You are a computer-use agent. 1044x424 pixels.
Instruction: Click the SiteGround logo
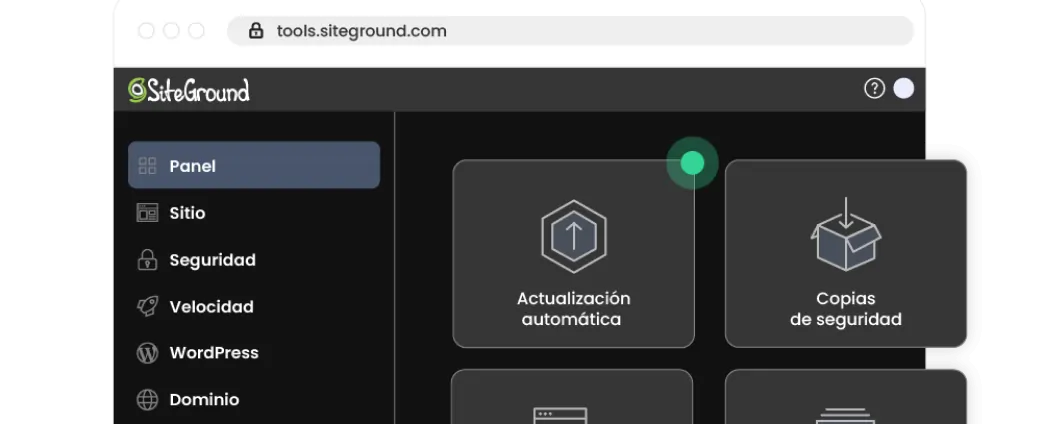point(188,90)
